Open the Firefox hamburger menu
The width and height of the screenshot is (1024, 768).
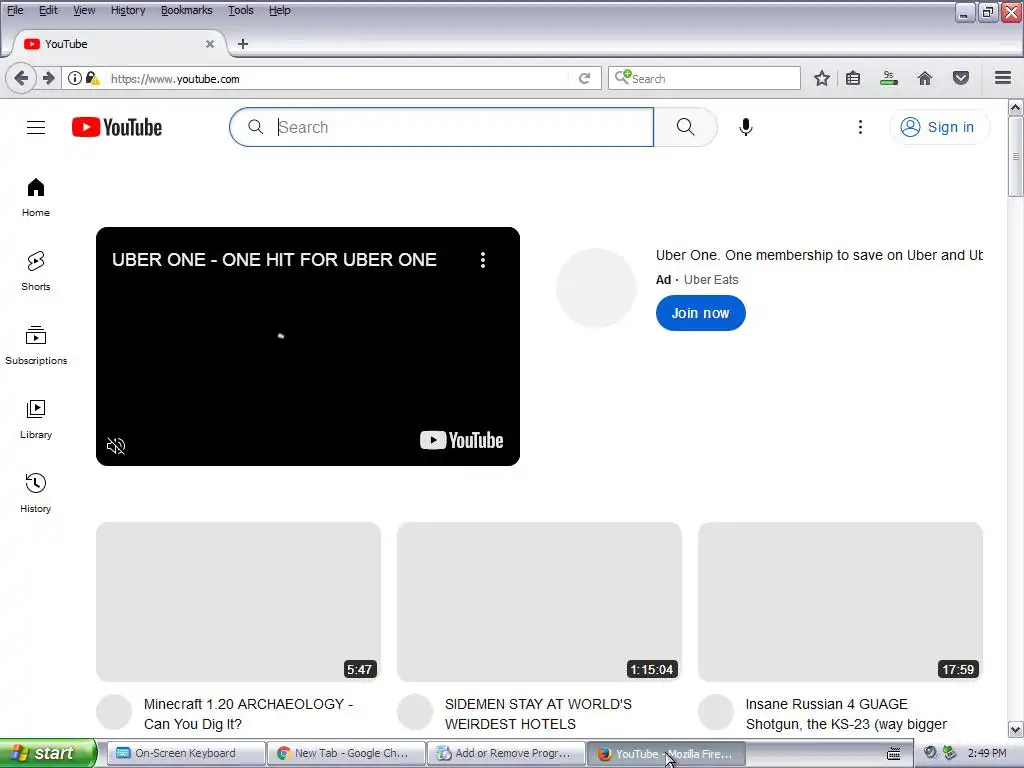click(1003, 78)
